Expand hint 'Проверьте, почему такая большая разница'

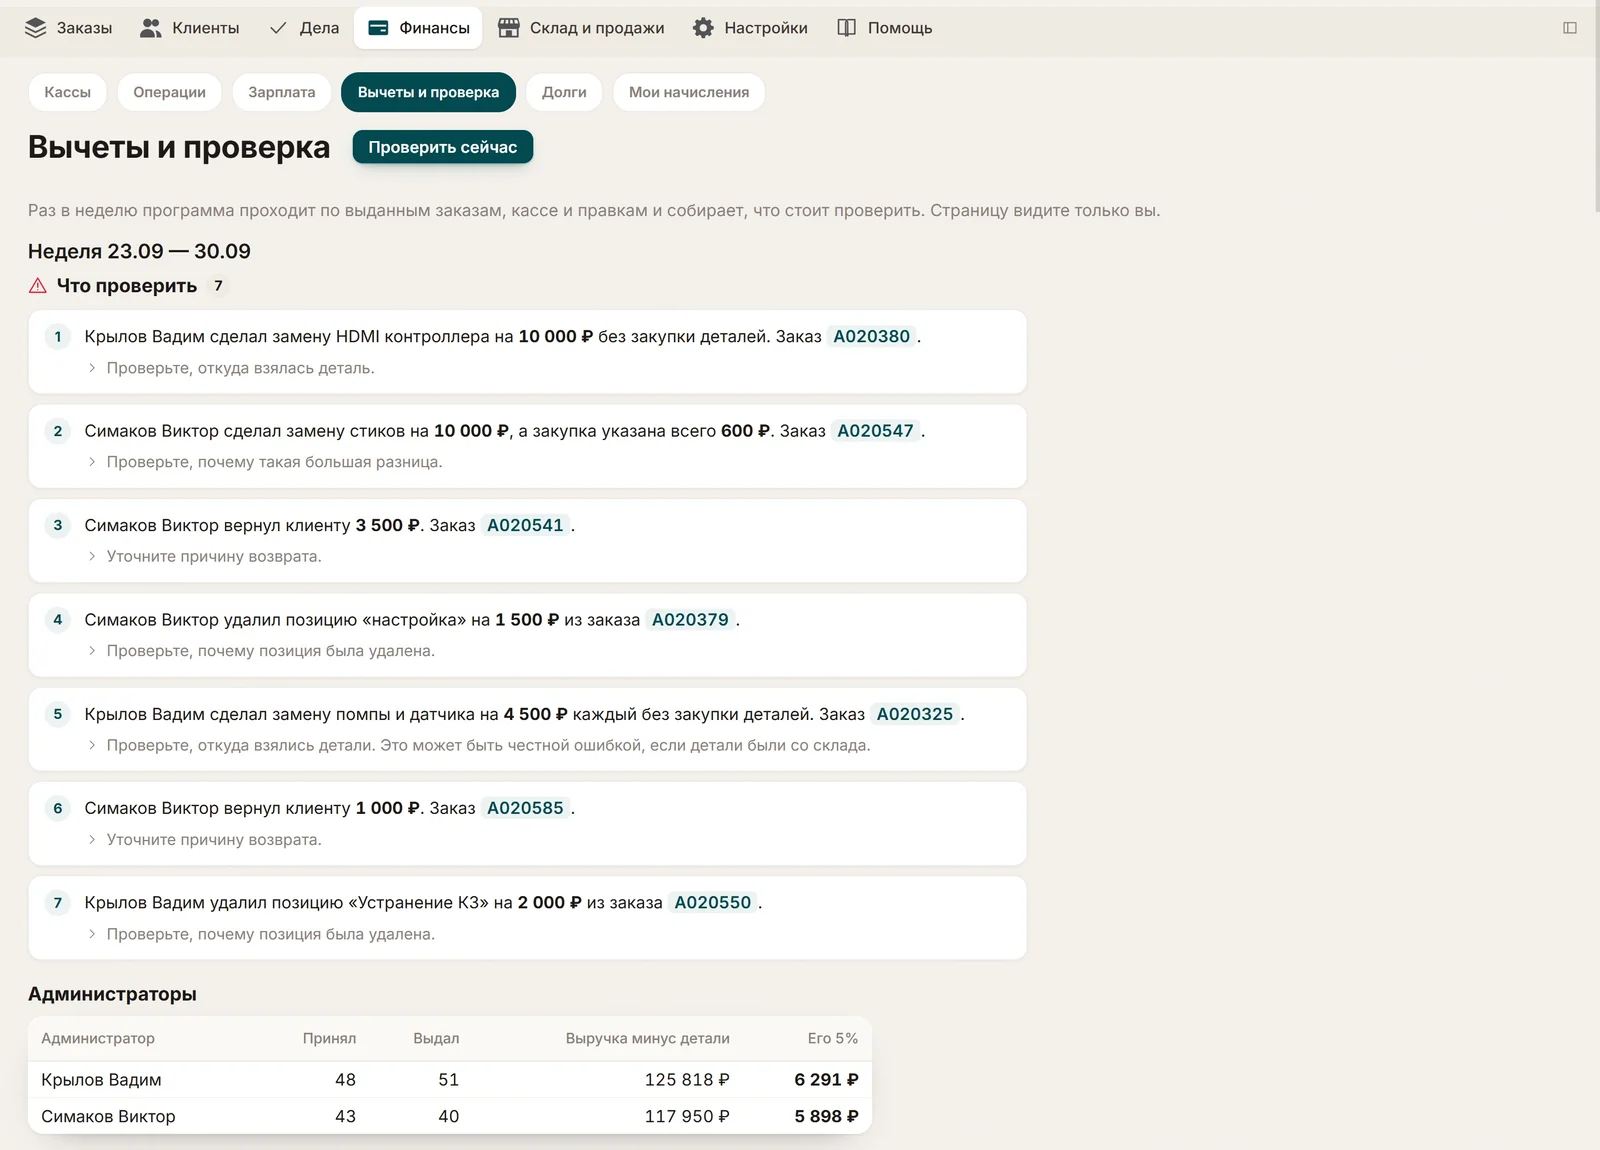[264, 462]
